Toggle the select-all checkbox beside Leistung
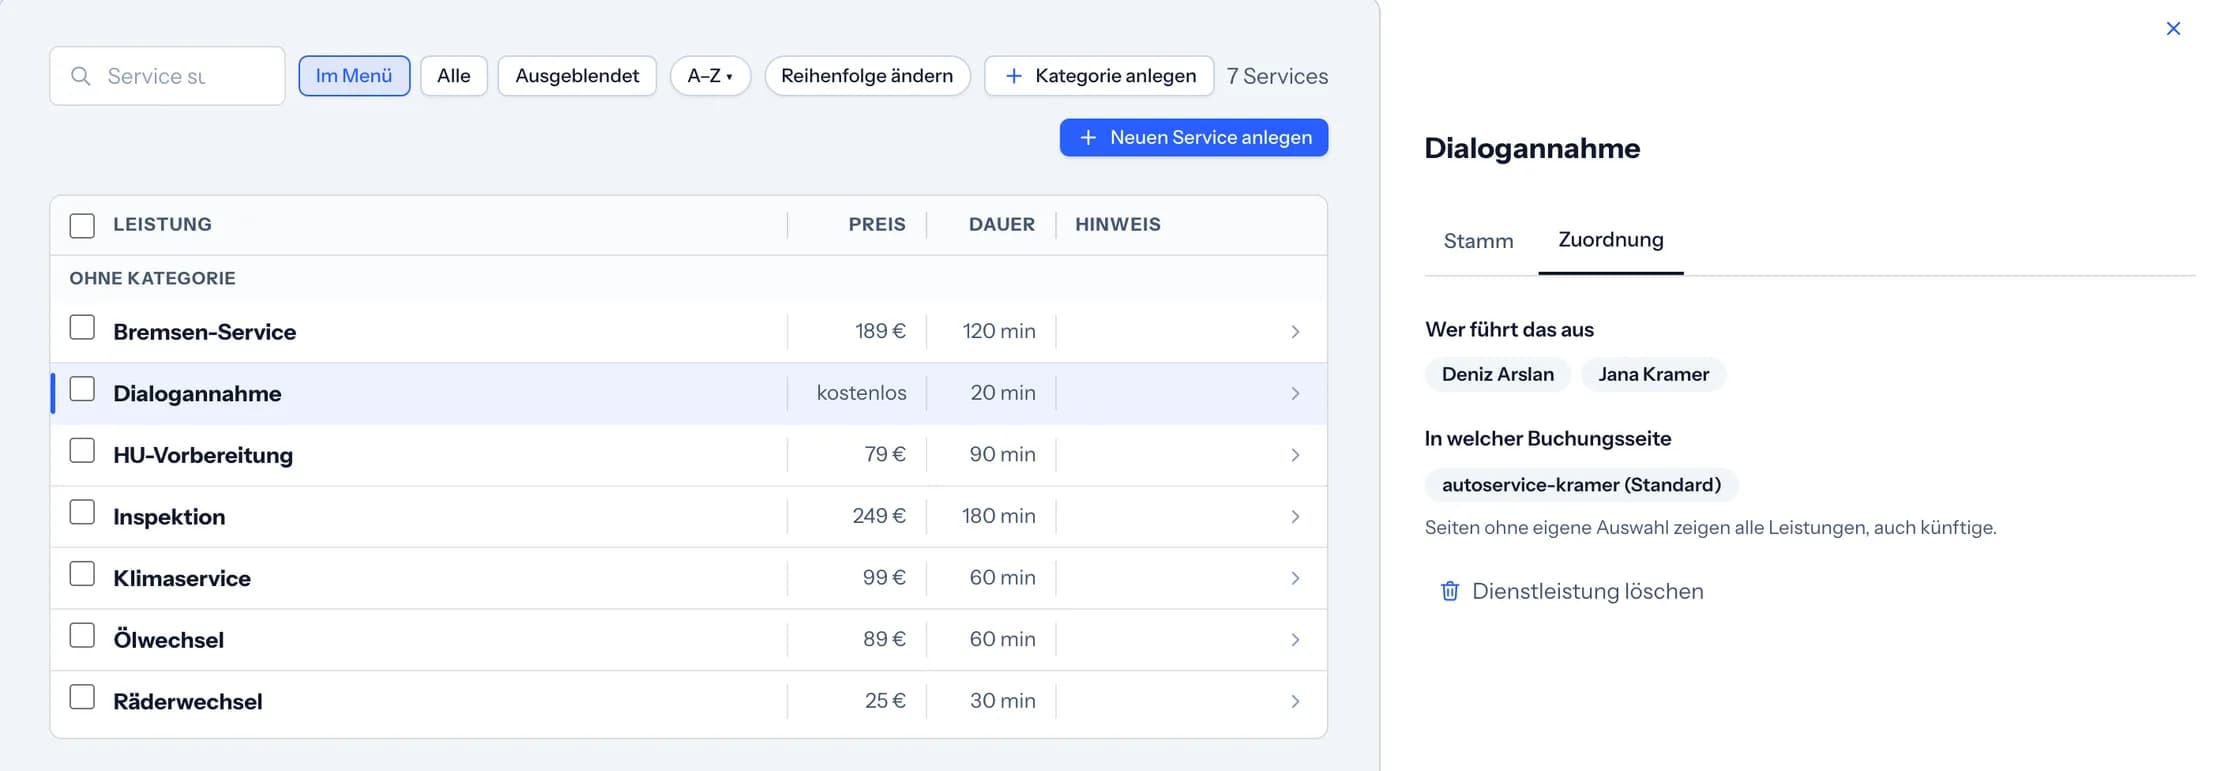This screenshot has height=771, width=2240. (82, 225)
